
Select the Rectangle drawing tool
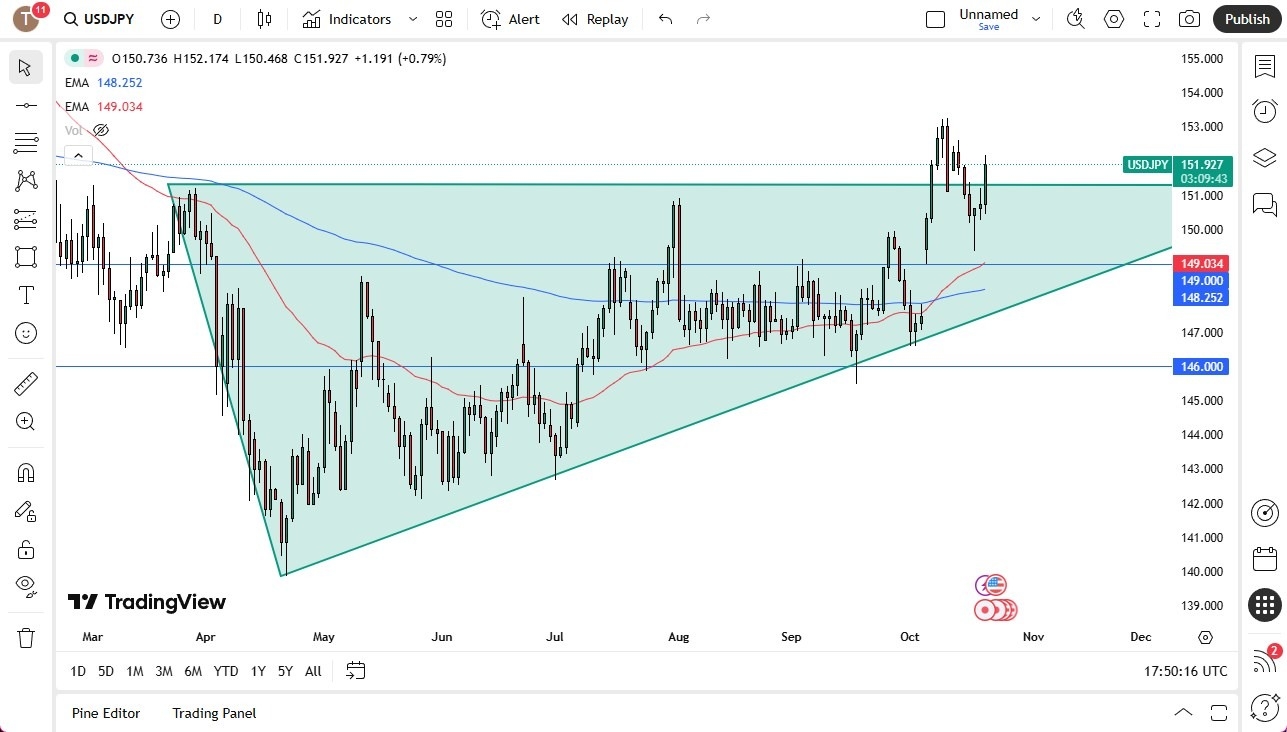[25, 257]
